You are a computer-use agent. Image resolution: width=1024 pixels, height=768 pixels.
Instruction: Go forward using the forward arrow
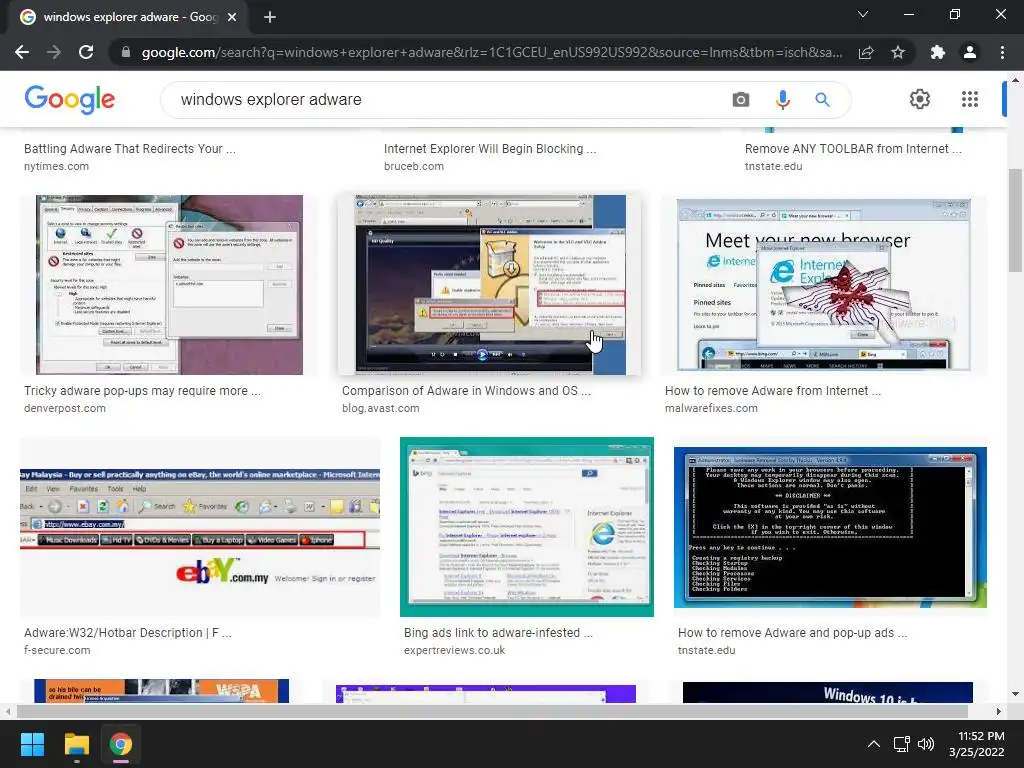pos(54,52)
